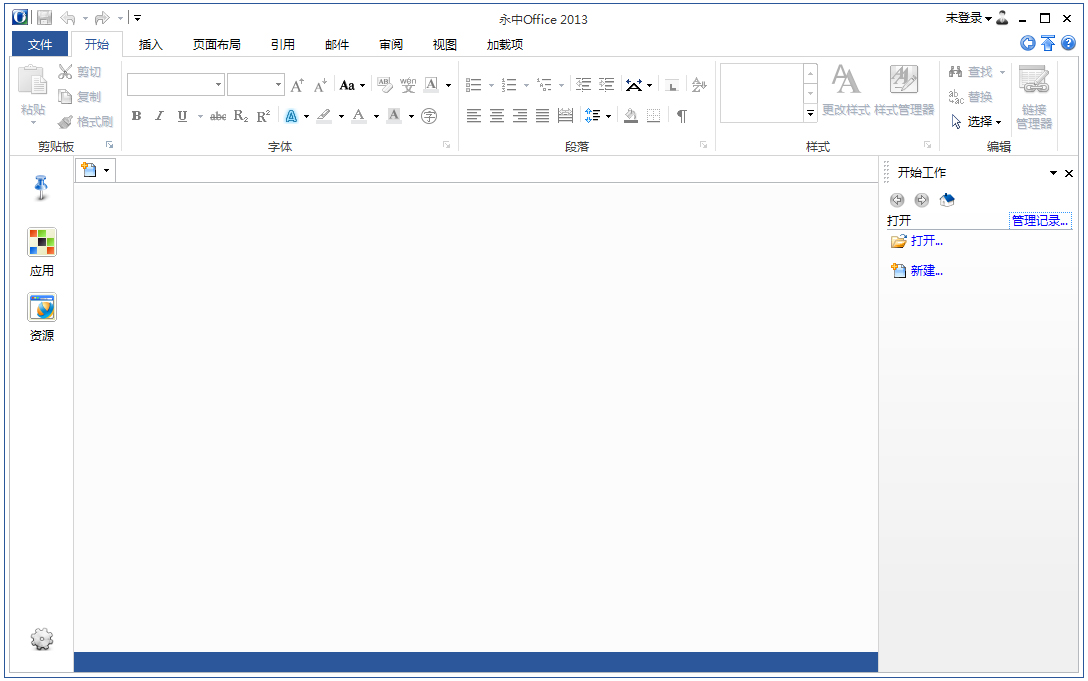Click the 管理记录 link
Viewport: 1088px width, 681px height.
point(1040,220)
